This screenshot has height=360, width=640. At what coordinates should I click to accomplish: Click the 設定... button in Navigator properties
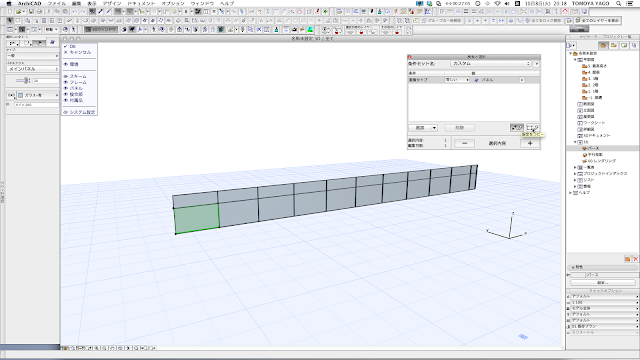pyautogui.click(x=603, y=282)
